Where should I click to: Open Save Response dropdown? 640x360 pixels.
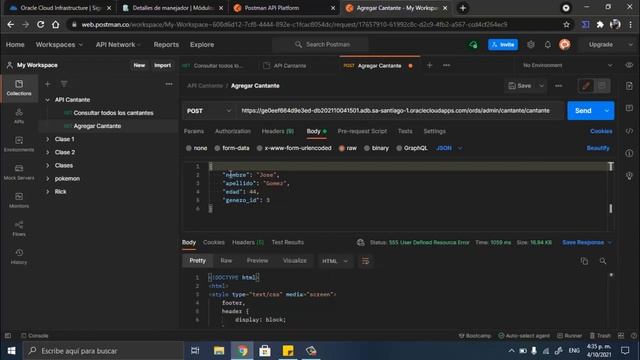tap(587, 242)
